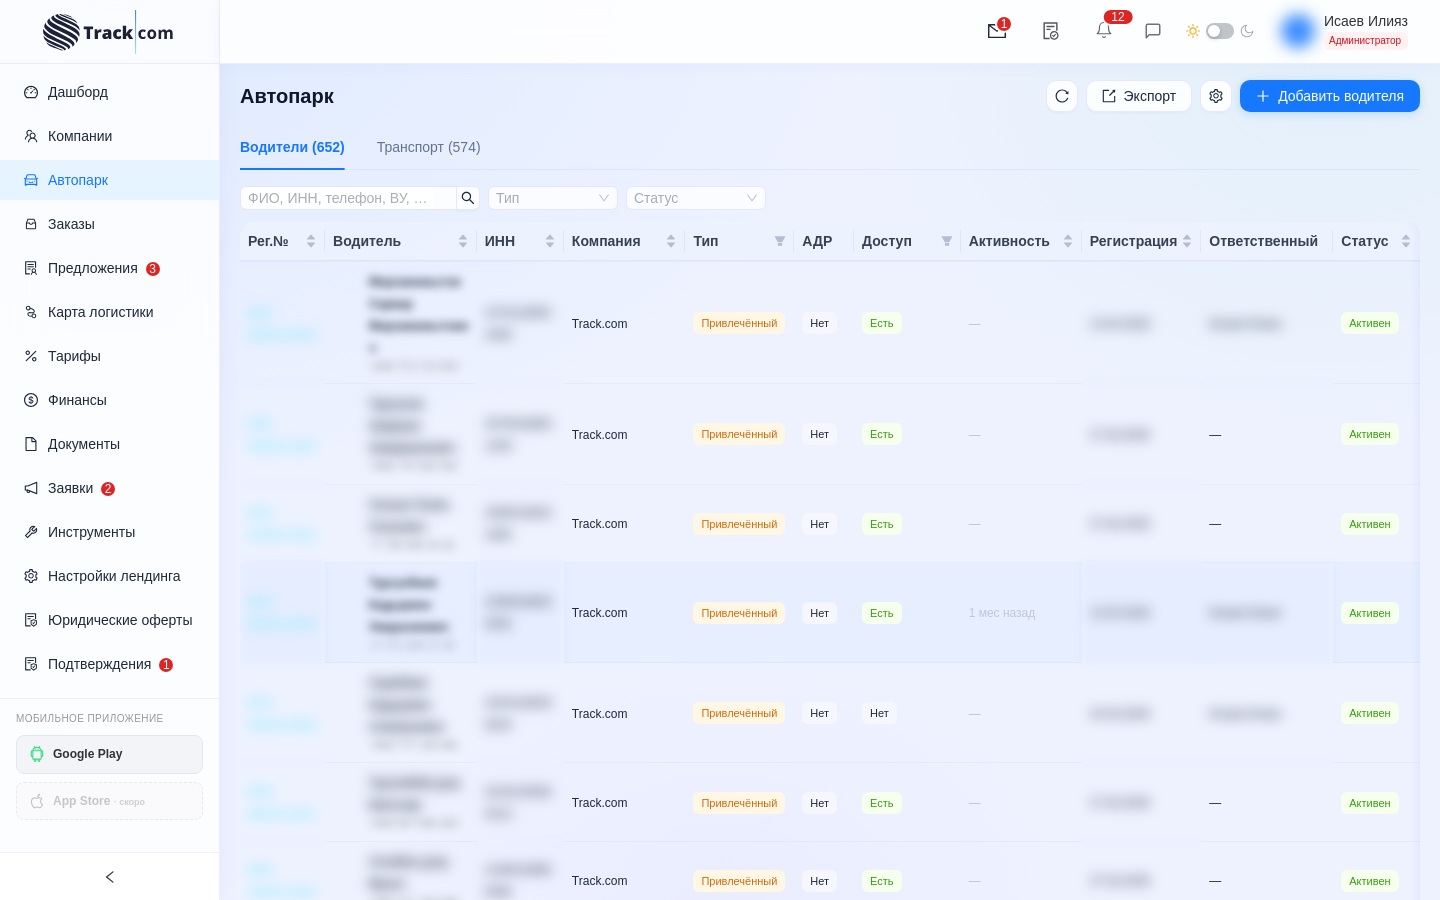Open Дашборд in the sidebar
The width and height of the screenshot is (1440, 900).
click(110, 92)
